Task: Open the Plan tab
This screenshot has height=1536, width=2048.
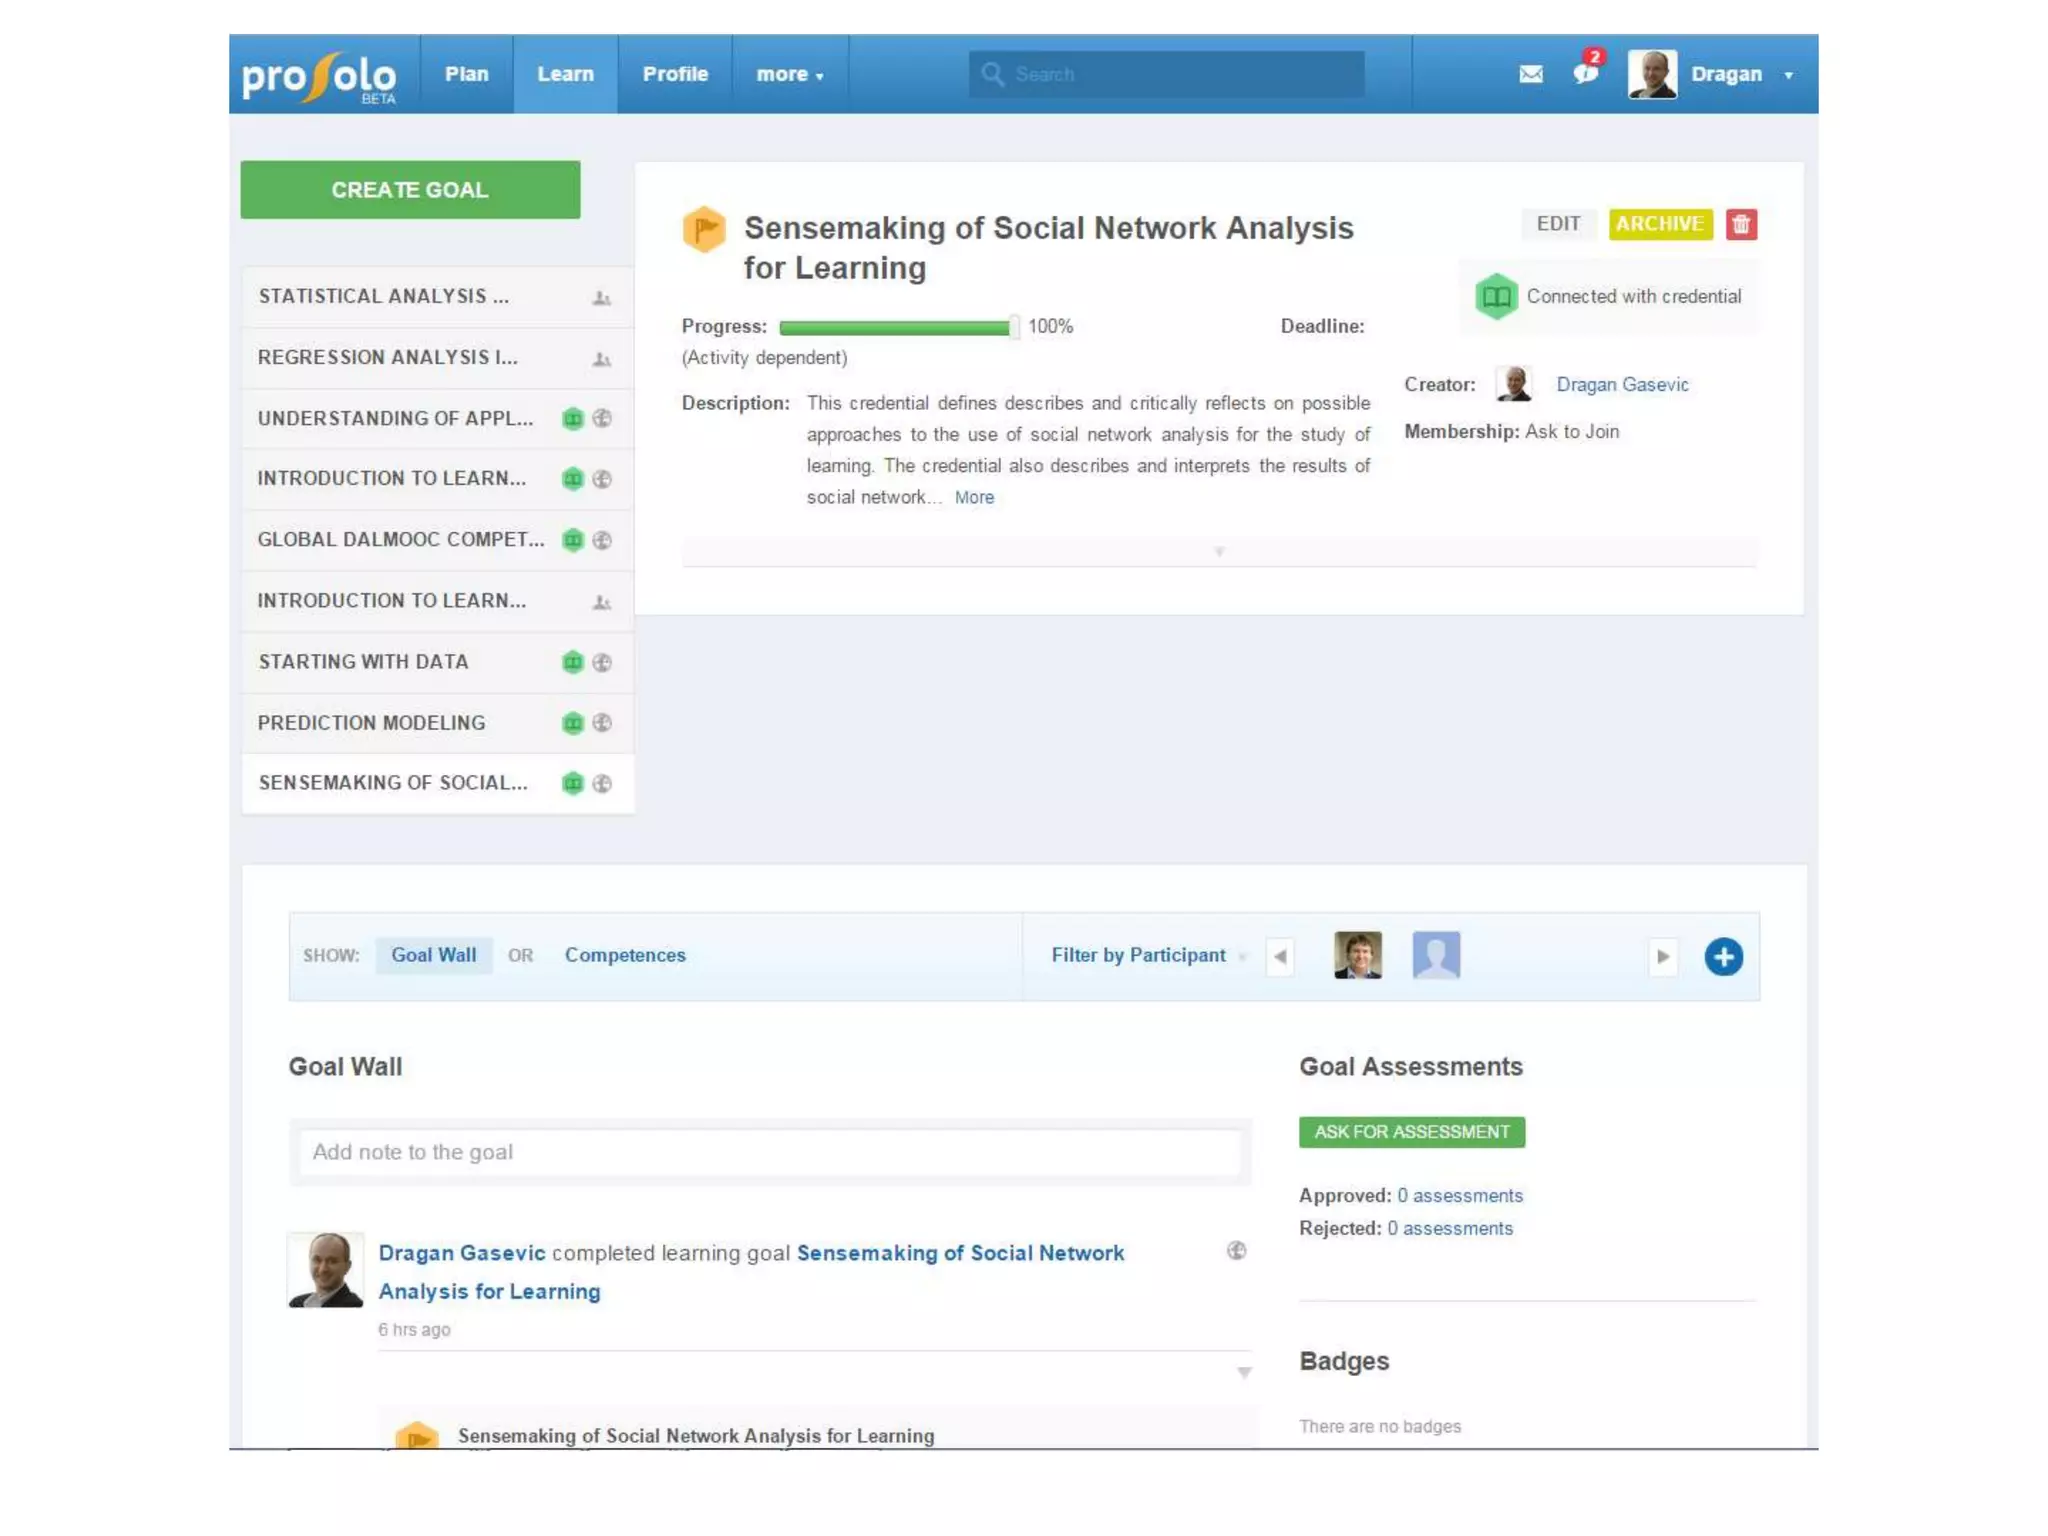Action: 466,75
